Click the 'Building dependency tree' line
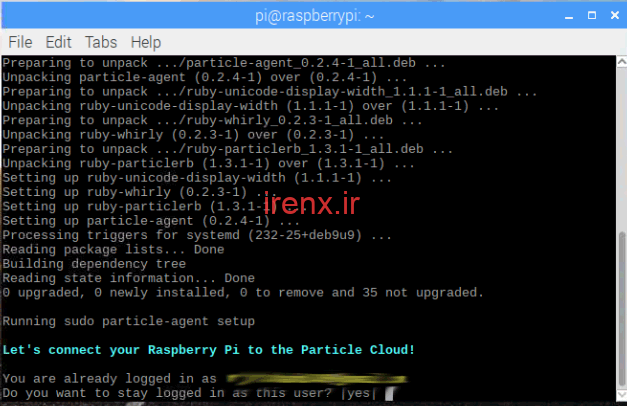Viewport: 627px width, 406px height. point(94,264)
